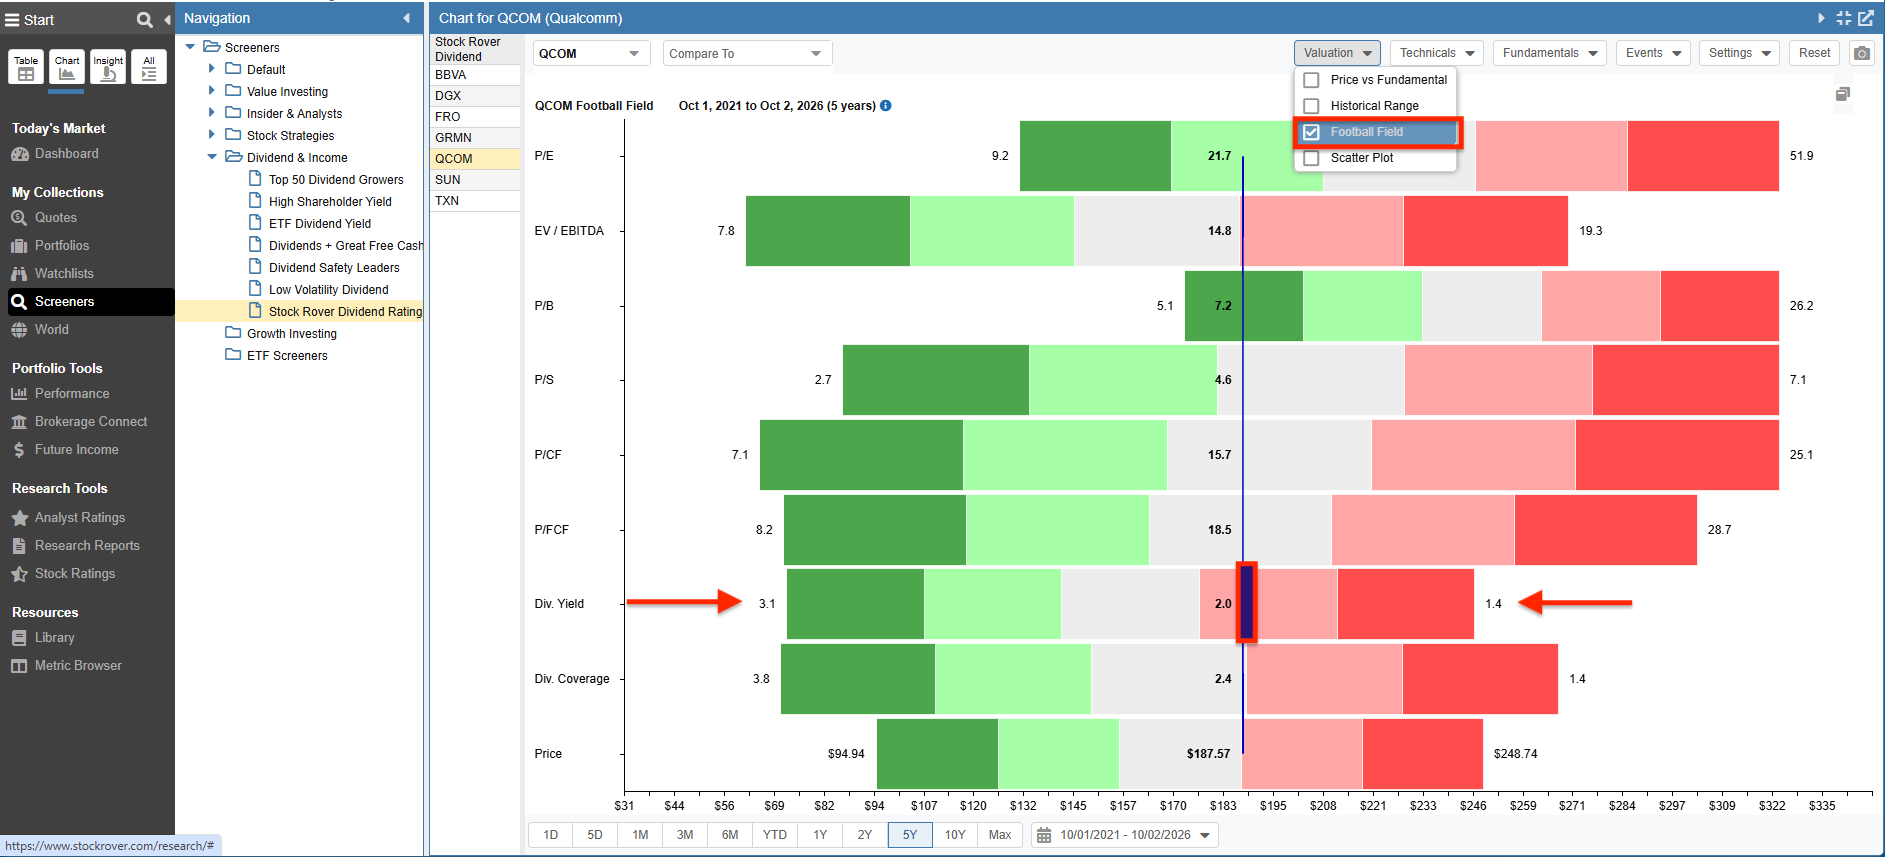Expand the Technicals dropdown menu
The width and height of the screenshot is (1885, 857).
1437,53
